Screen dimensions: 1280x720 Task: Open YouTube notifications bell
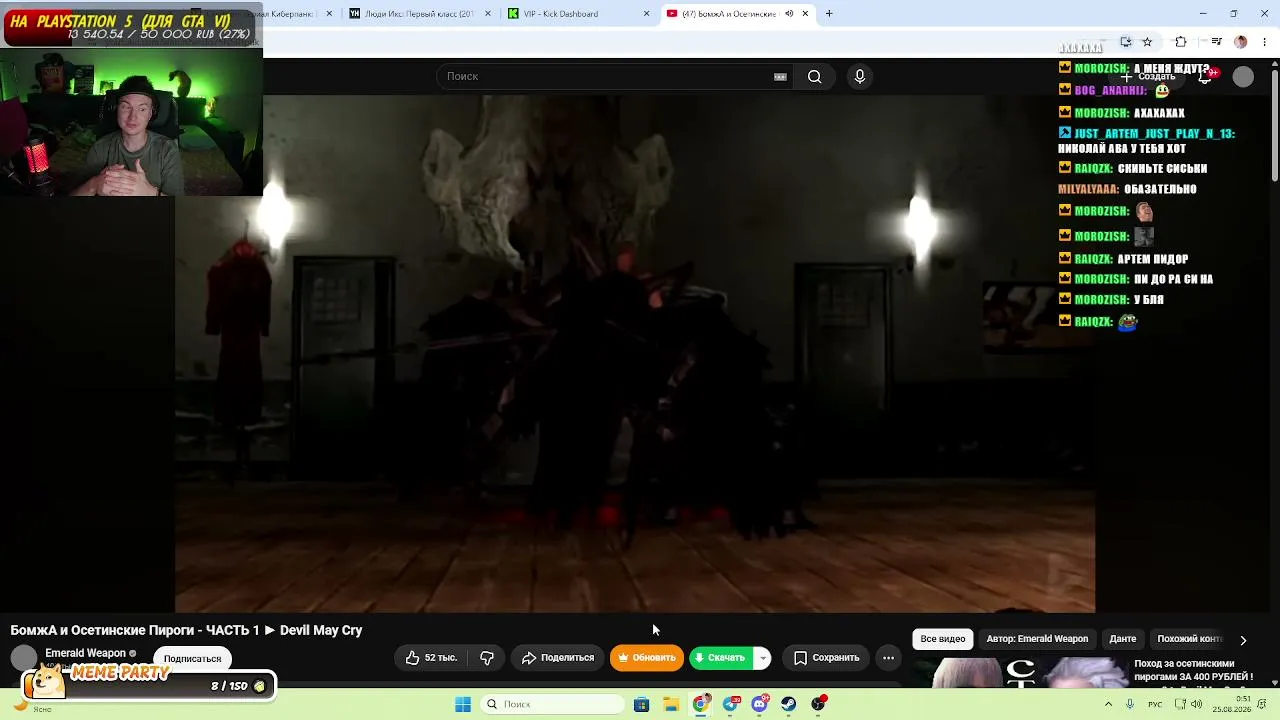pyautogui.click(x=1205, y=77)
